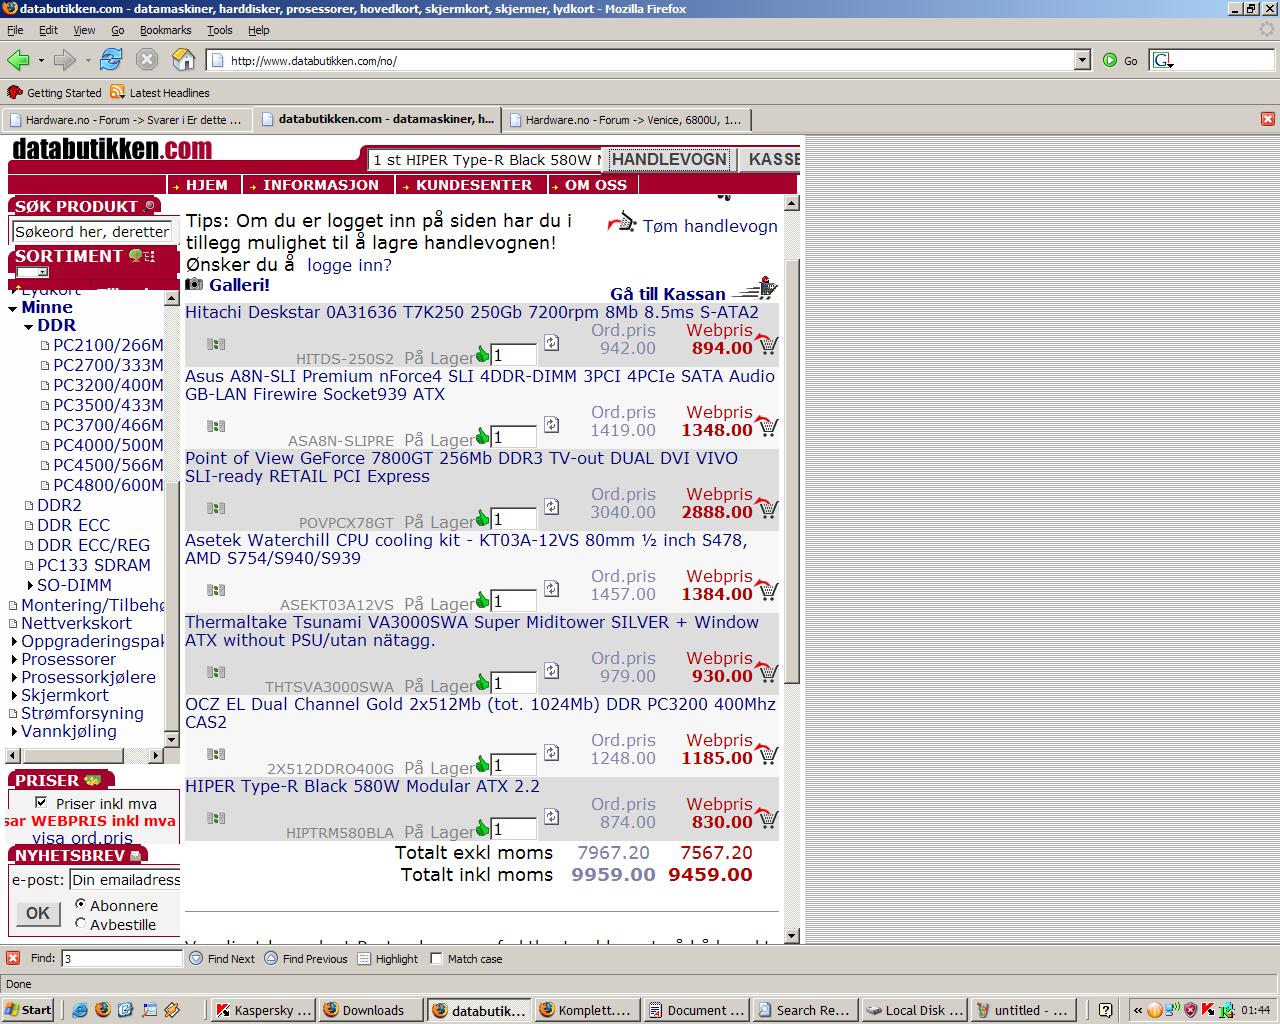
Task: Click compare icon on Hitachi Deskstar row
Action: pyautogui.click(x=215, y=344)
